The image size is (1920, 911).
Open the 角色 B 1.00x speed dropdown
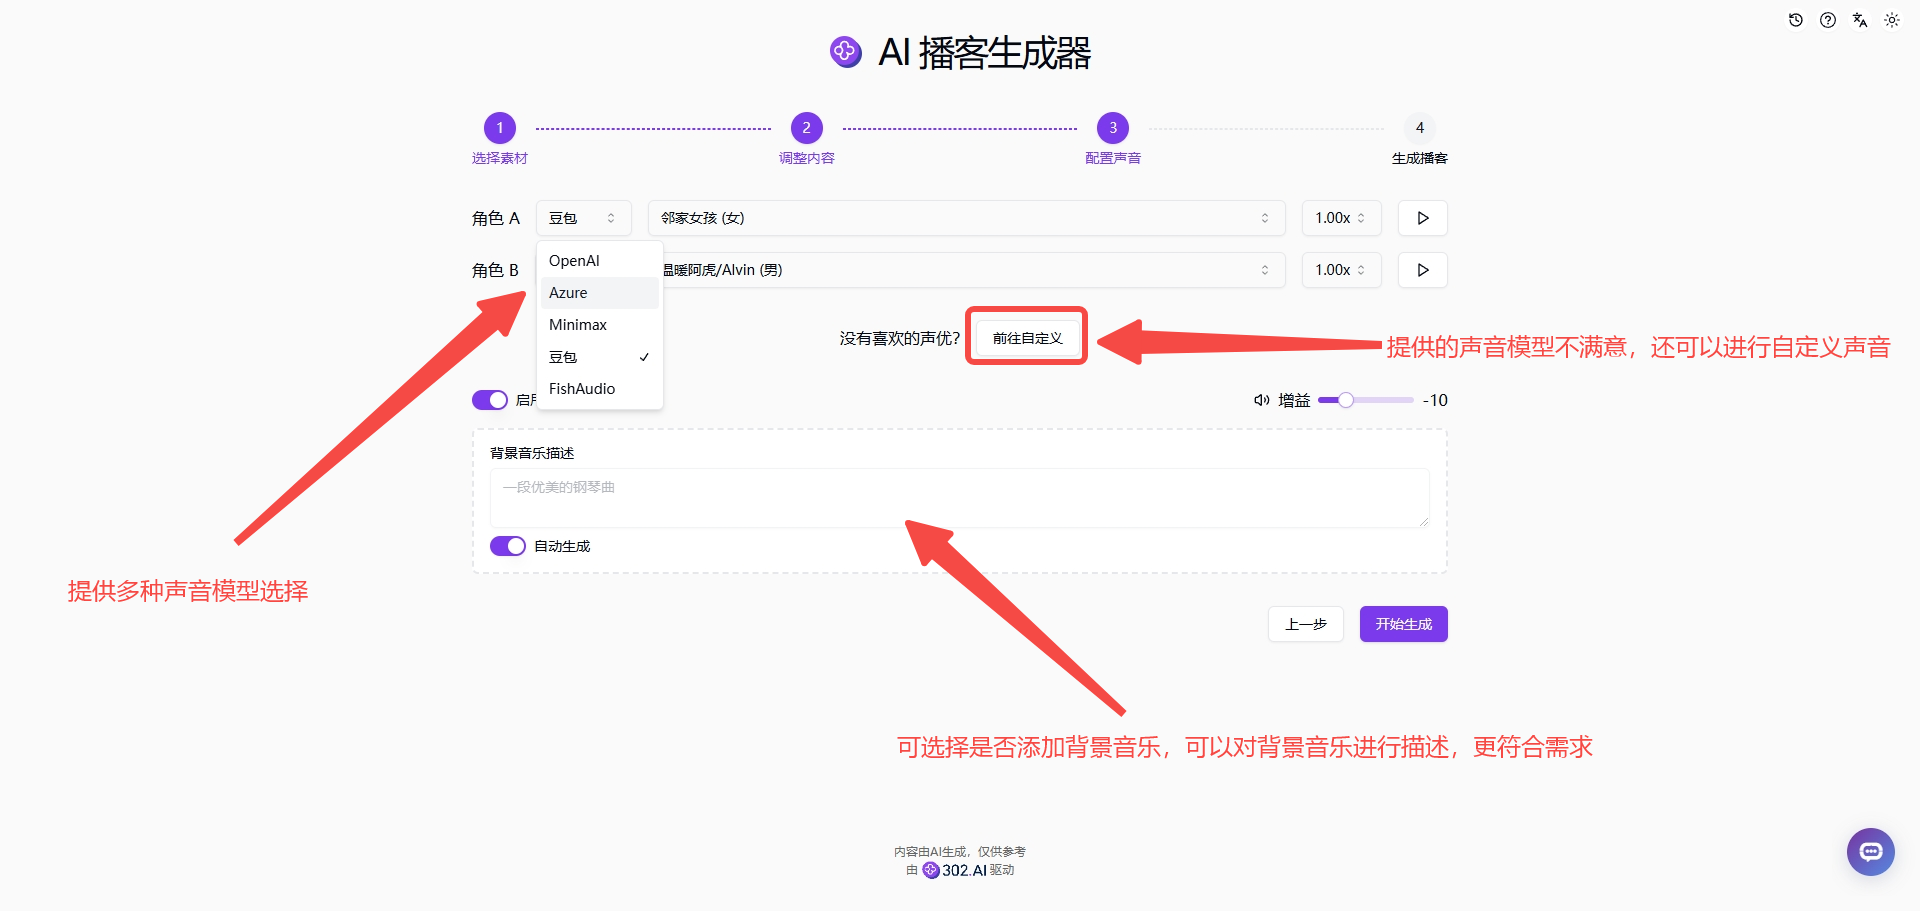pyautogui.click(x=1341, y=270)
